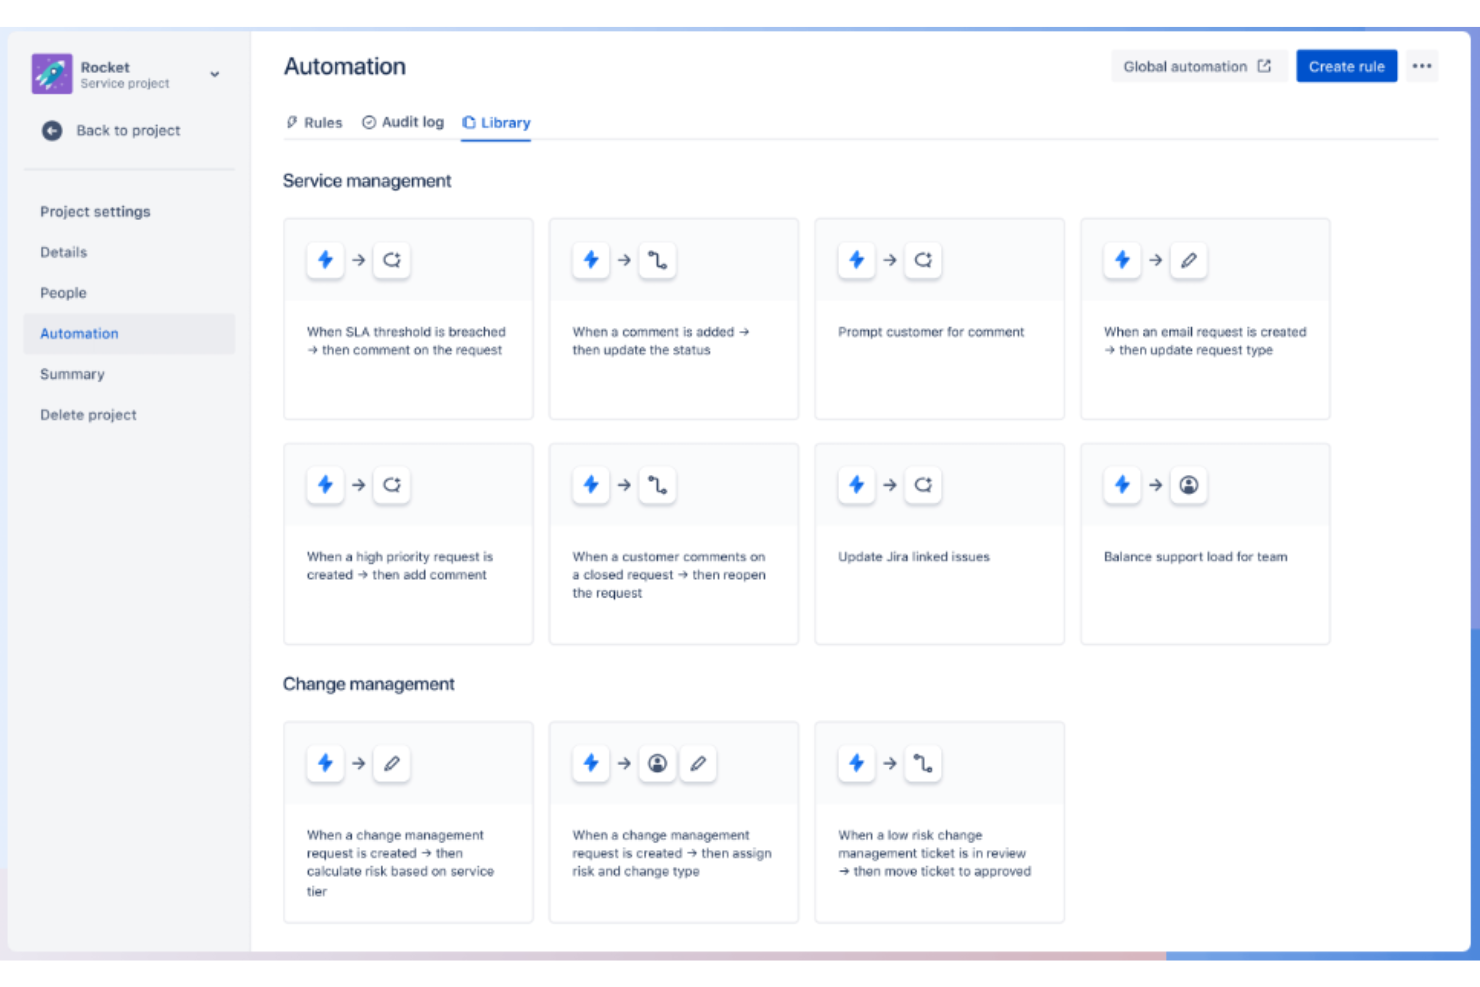Click the Rocket project avatar icon
The width and height of the screenshot is (1480, 987).
click(x=51, y=73)
